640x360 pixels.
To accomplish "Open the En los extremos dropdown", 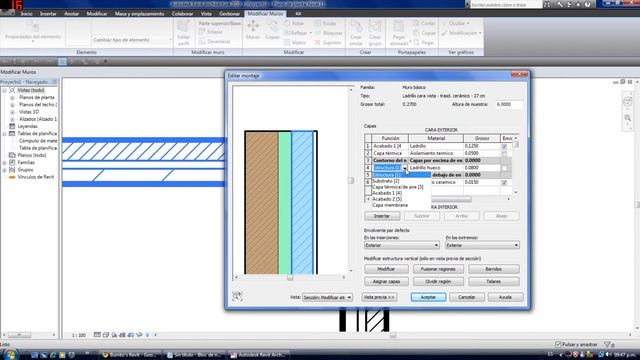I will click(482, 245).
